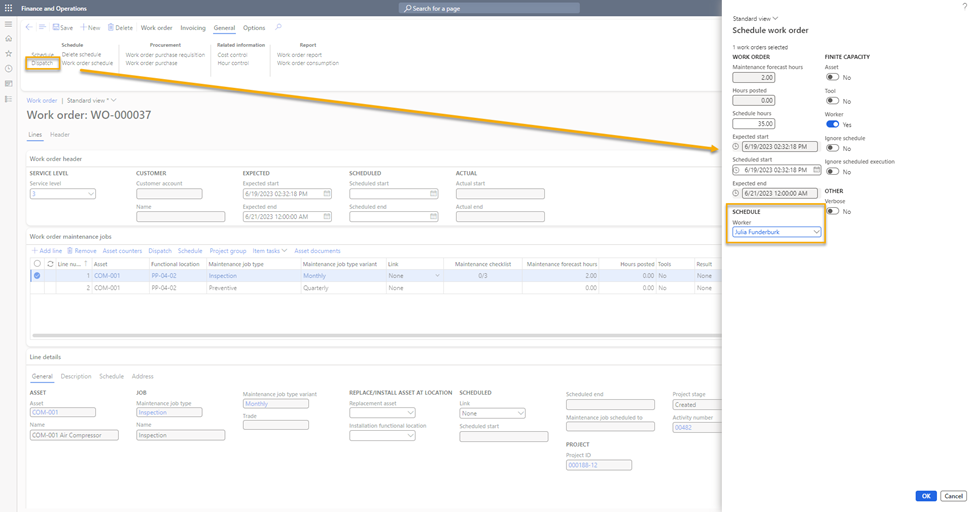Image resolution: width=974 pixels, height=512 pixels.
Task: Open Recent clock icon in the sidebar
Action: click(9, 68)
